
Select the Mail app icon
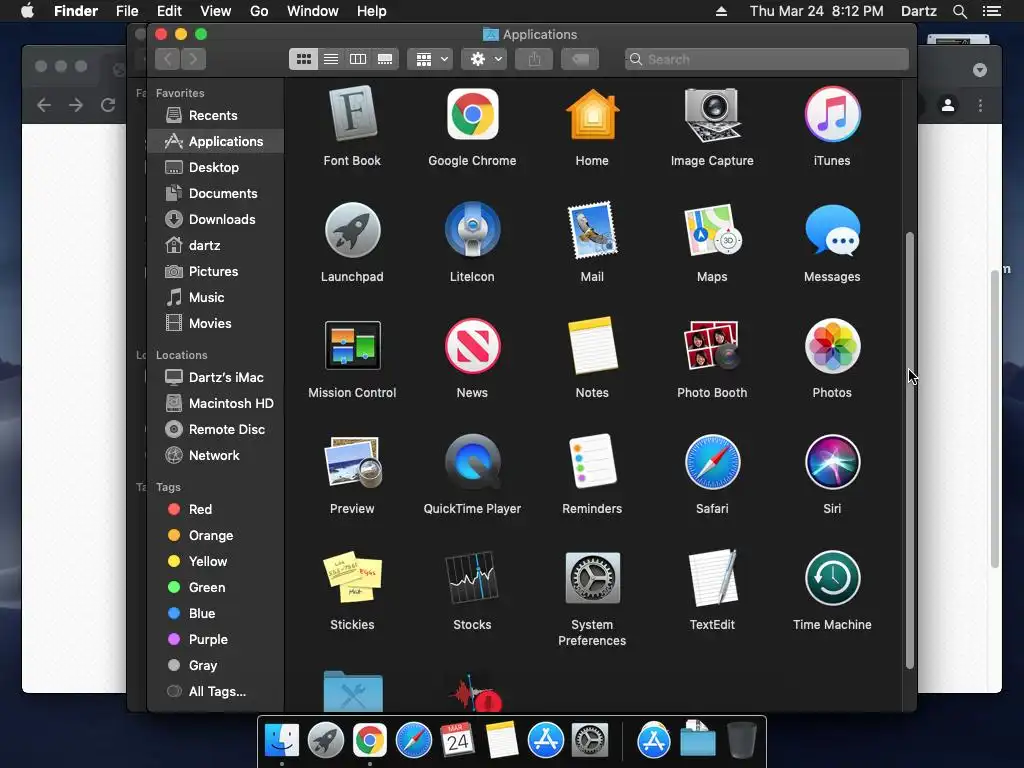[592, 230]
